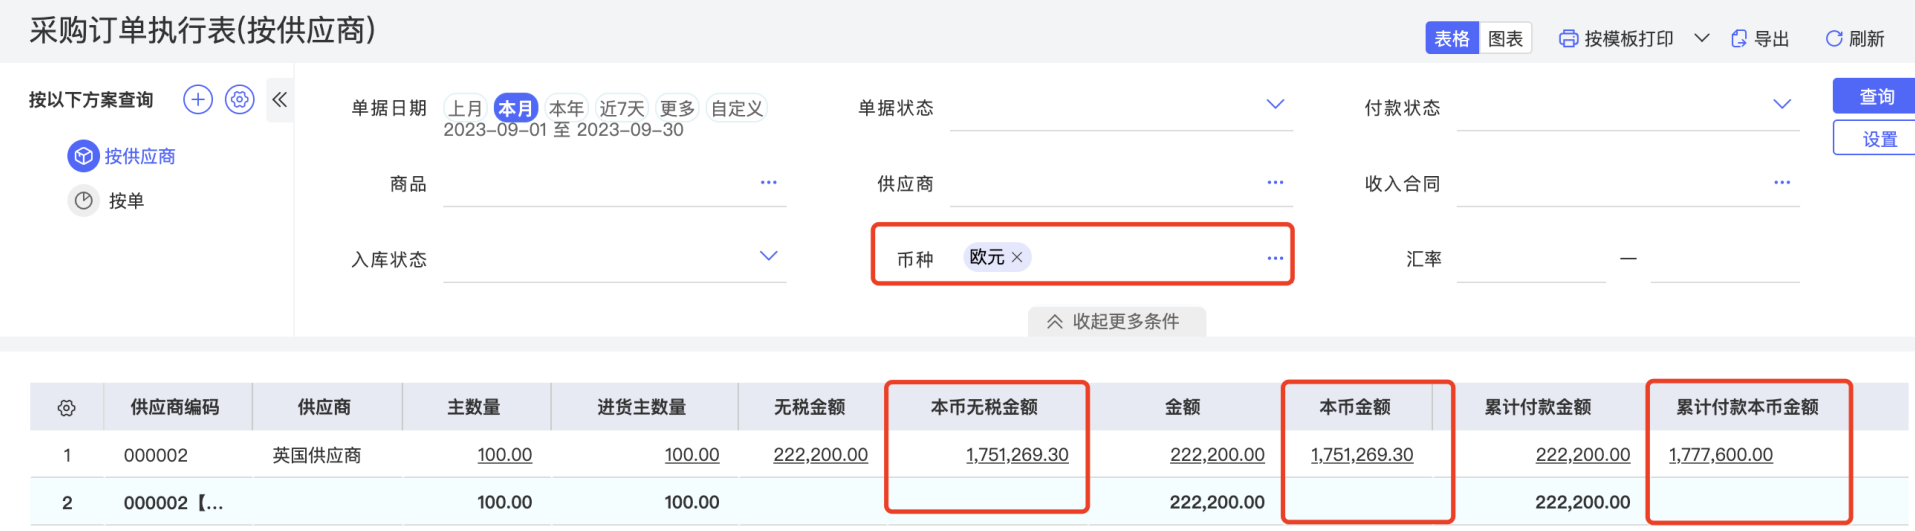Expand the 单据状态 dropdown

click(x=1275, y=104)
